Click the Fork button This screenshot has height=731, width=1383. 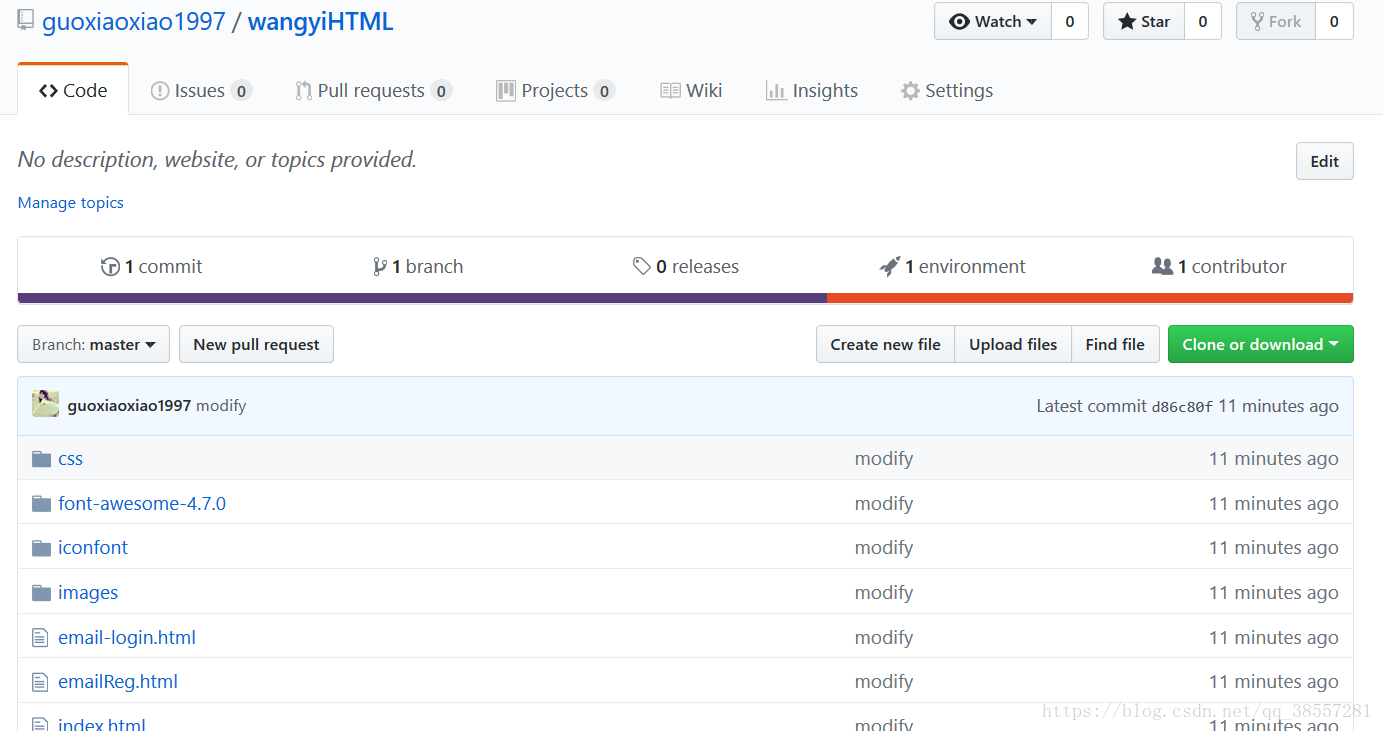(x=1275, y=21)
